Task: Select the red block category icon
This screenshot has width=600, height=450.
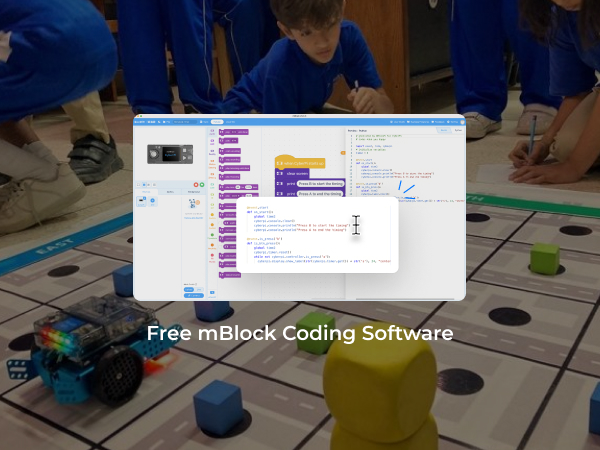Action: pos(212,257)
